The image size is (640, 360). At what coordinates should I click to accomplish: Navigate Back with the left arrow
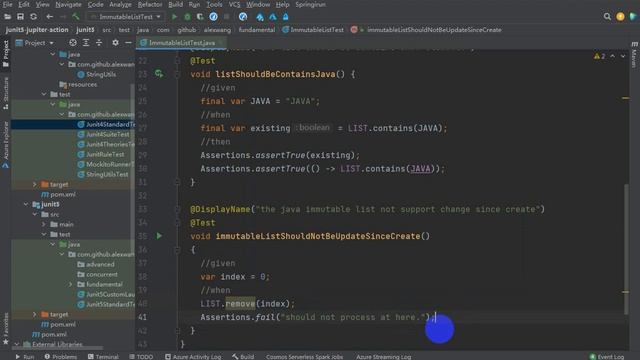tap(49, 17)
